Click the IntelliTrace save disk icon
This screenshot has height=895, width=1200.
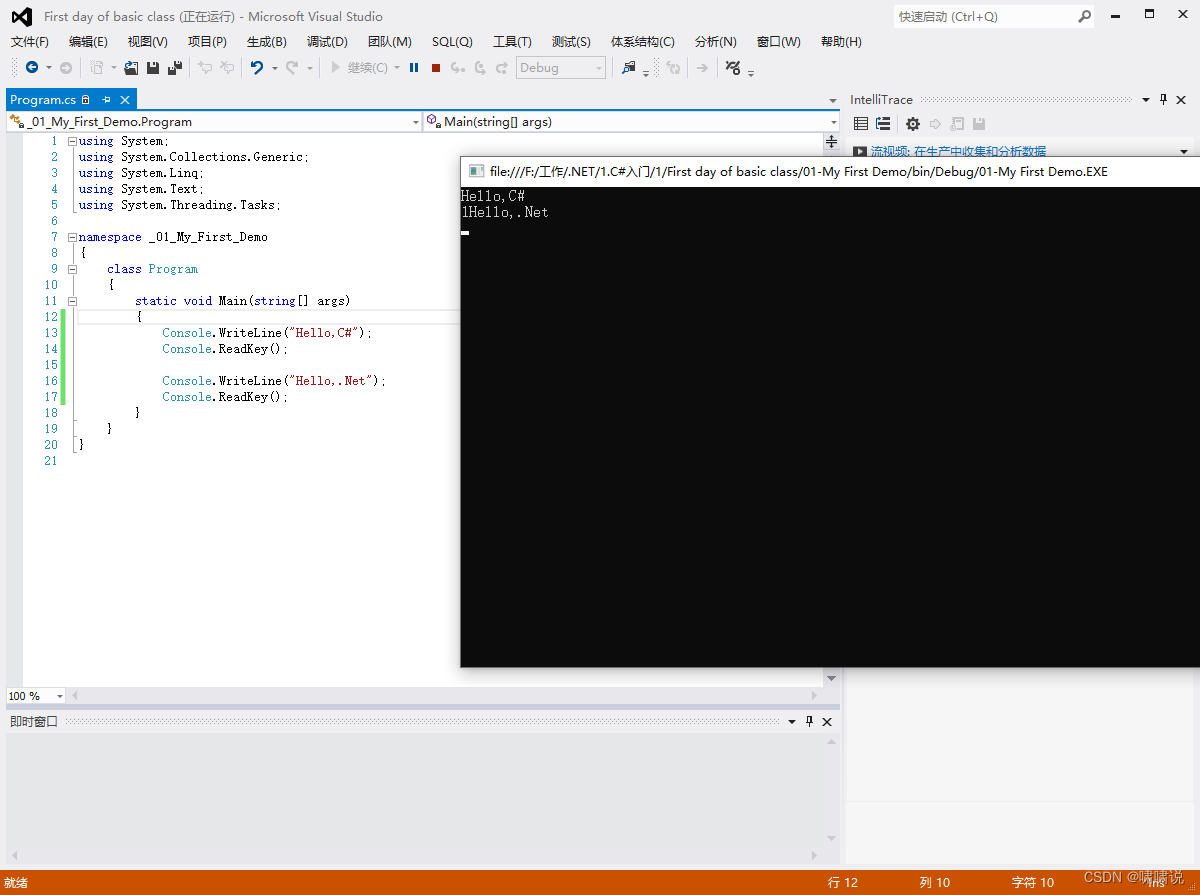(x=979, y=124)
